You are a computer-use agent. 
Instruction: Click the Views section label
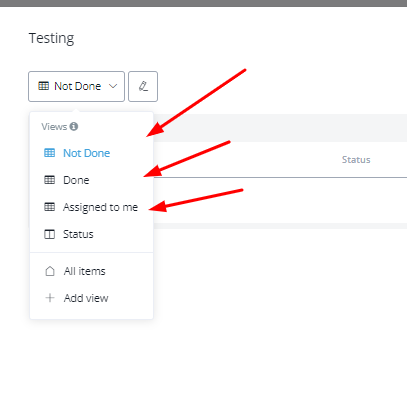(x=54, y=127)
